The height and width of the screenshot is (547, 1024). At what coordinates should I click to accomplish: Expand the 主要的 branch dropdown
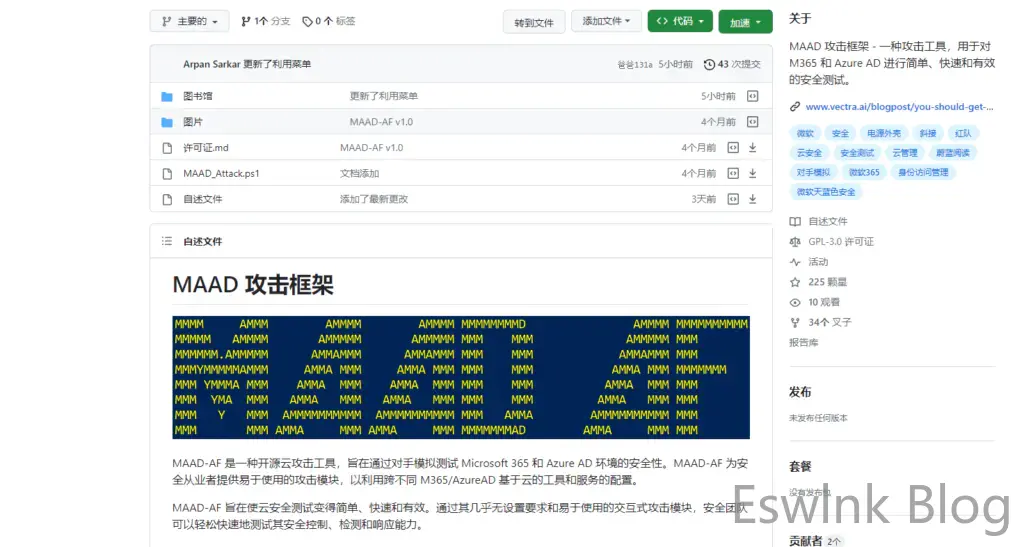click(x=189, y=21)
